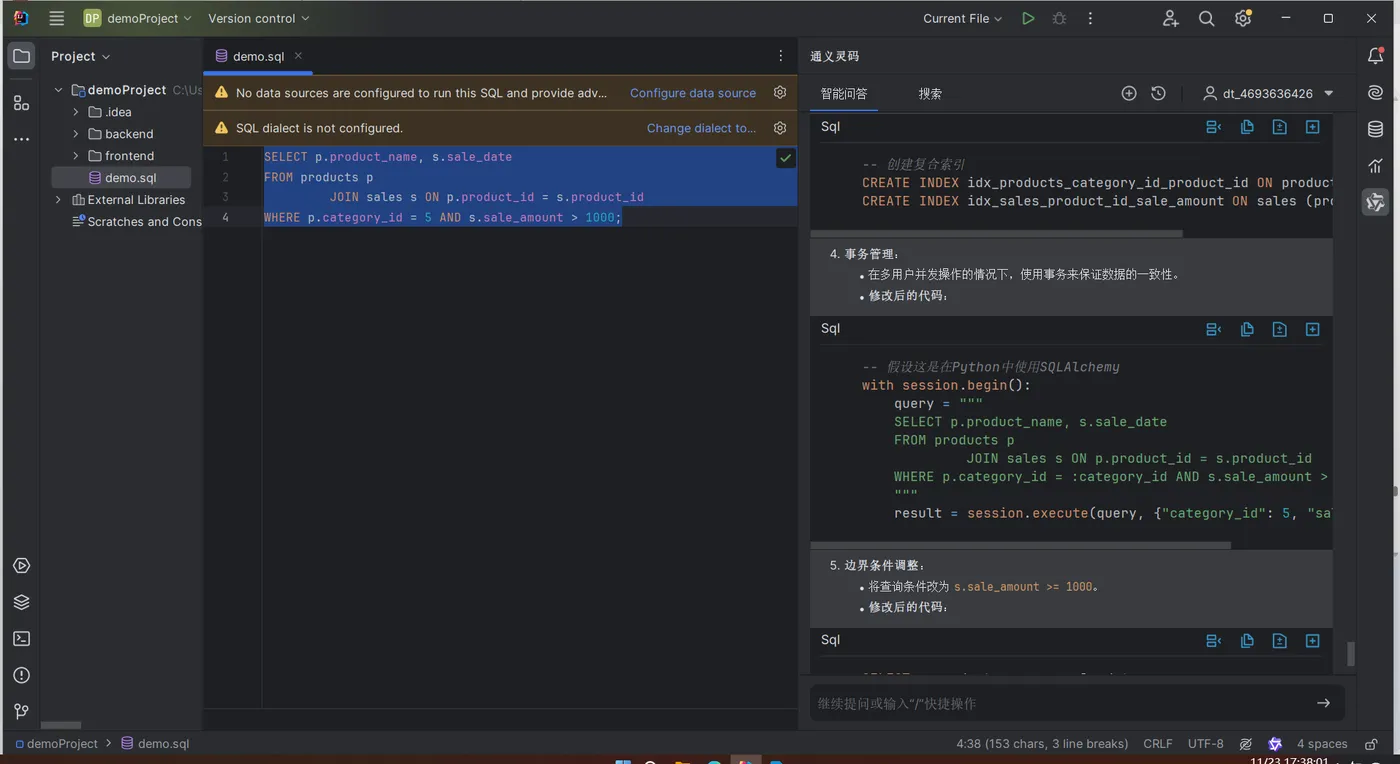Click the JetBrains app logo icon
Screen dimensions: 1400x764
click(x=20, y=18)
